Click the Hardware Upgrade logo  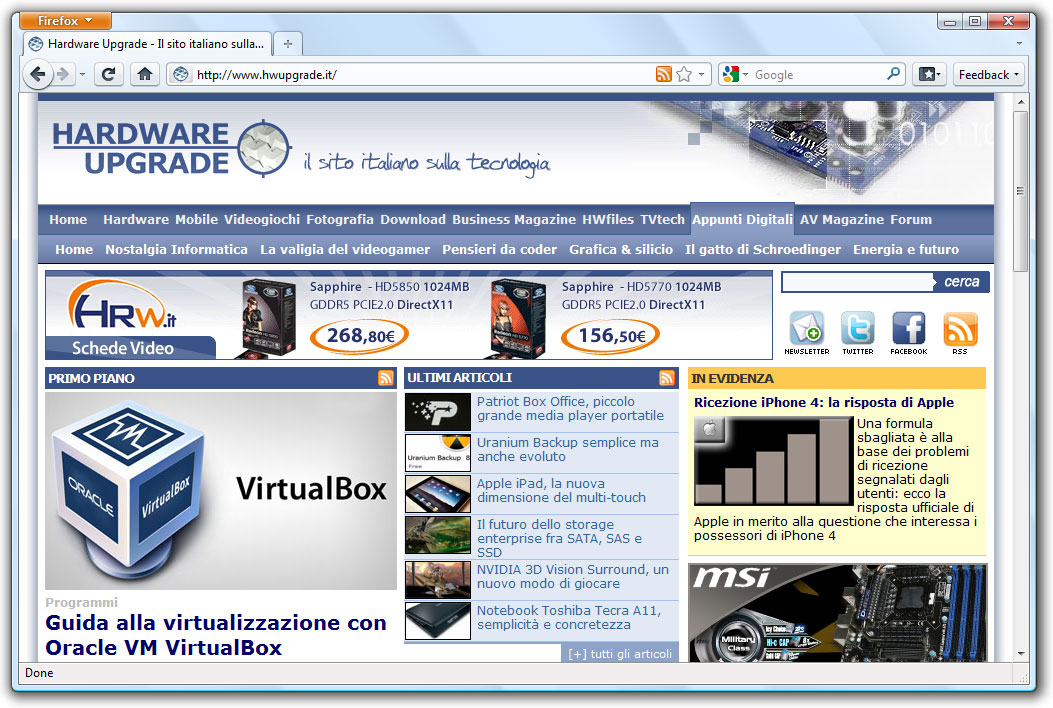(171, 148)
